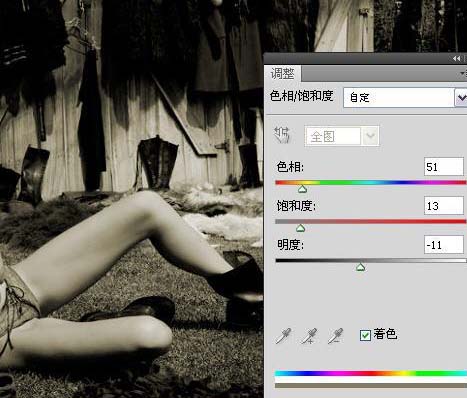Click the lightness value field showing -11

point(444,245)
